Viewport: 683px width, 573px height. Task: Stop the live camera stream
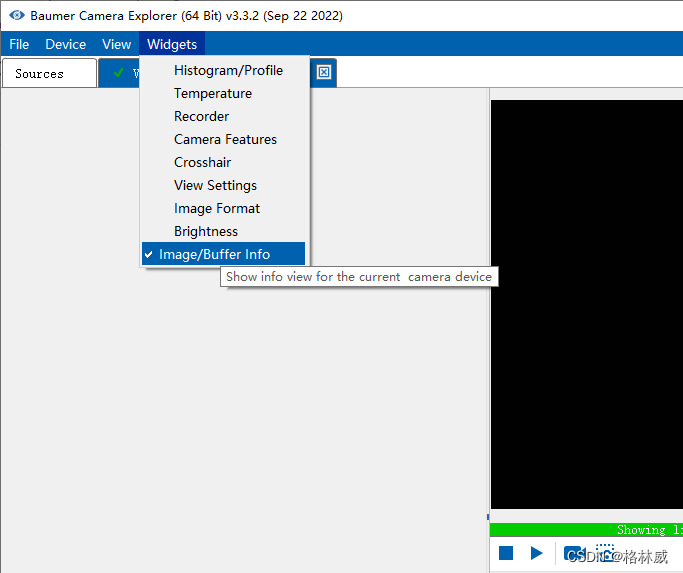pos(506,553)
